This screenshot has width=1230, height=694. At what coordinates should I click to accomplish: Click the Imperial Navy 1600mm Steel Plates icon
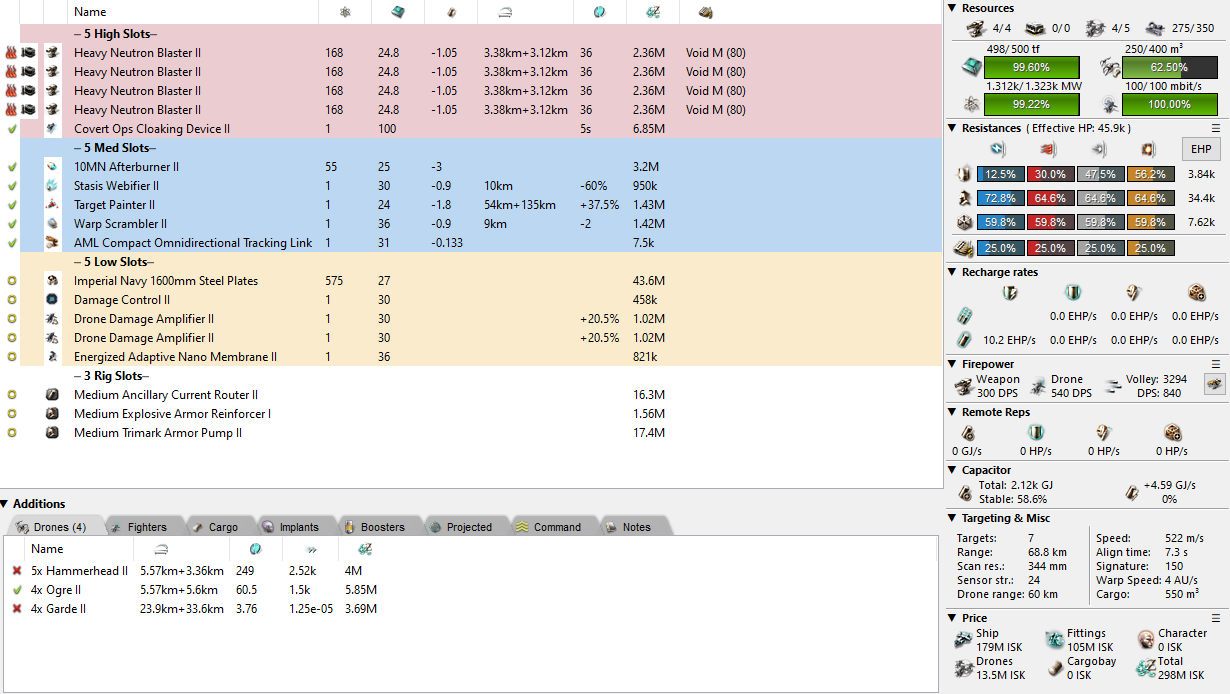pos(52,281)
